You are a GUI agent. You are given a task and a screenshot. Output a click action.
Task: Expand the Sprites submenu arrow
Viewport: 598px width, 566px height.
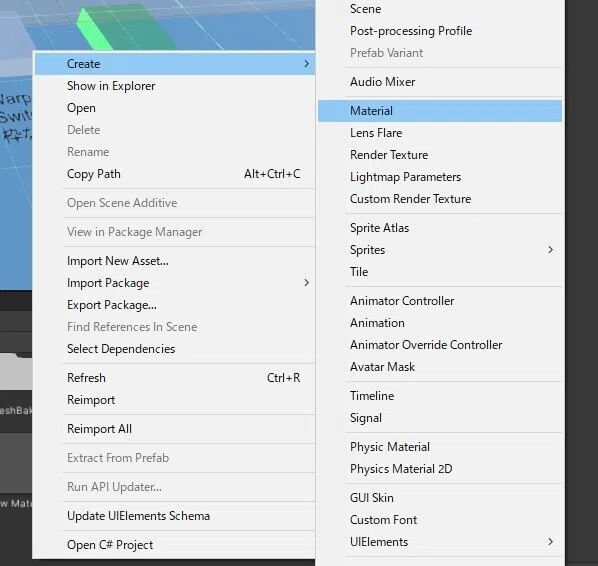click(551, 250)
